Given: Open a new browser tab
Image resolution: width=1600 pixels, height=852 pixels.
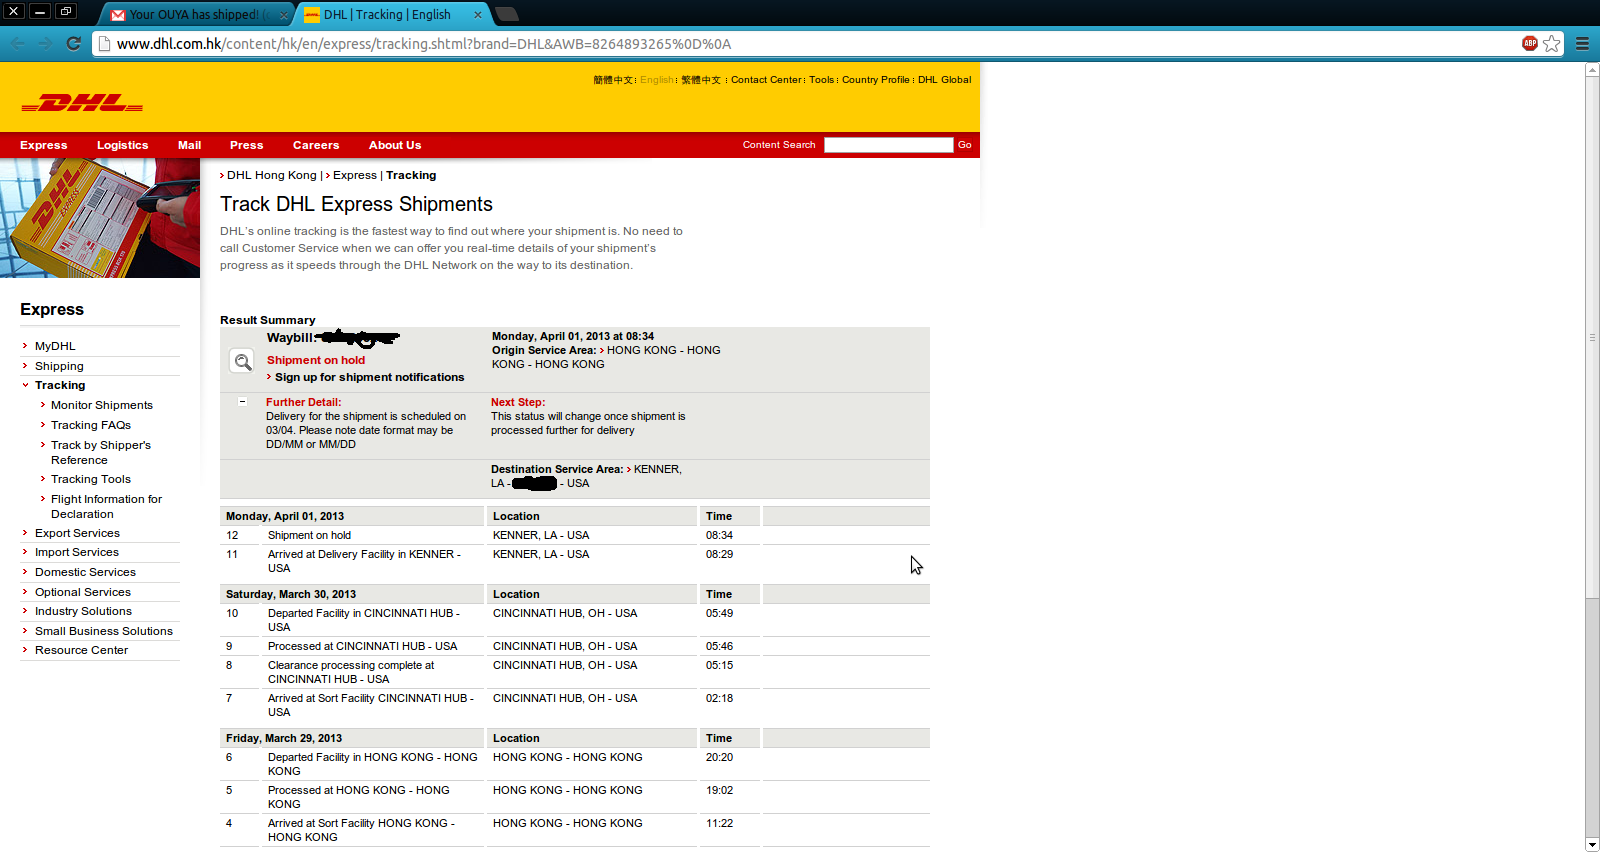Looking at the screenshot, I should pyautogui.click(x=507, y=14).
